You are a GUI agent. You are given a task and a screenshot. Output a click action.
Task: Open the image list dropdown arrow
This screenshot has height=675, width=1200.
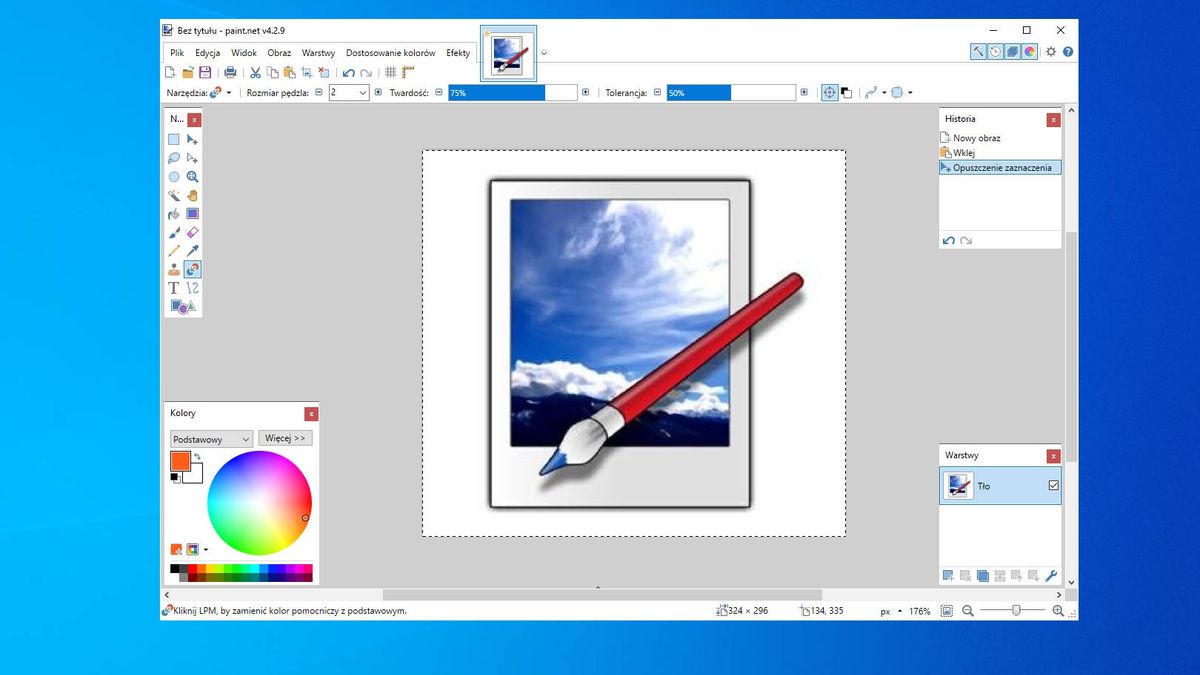(544, 52)
